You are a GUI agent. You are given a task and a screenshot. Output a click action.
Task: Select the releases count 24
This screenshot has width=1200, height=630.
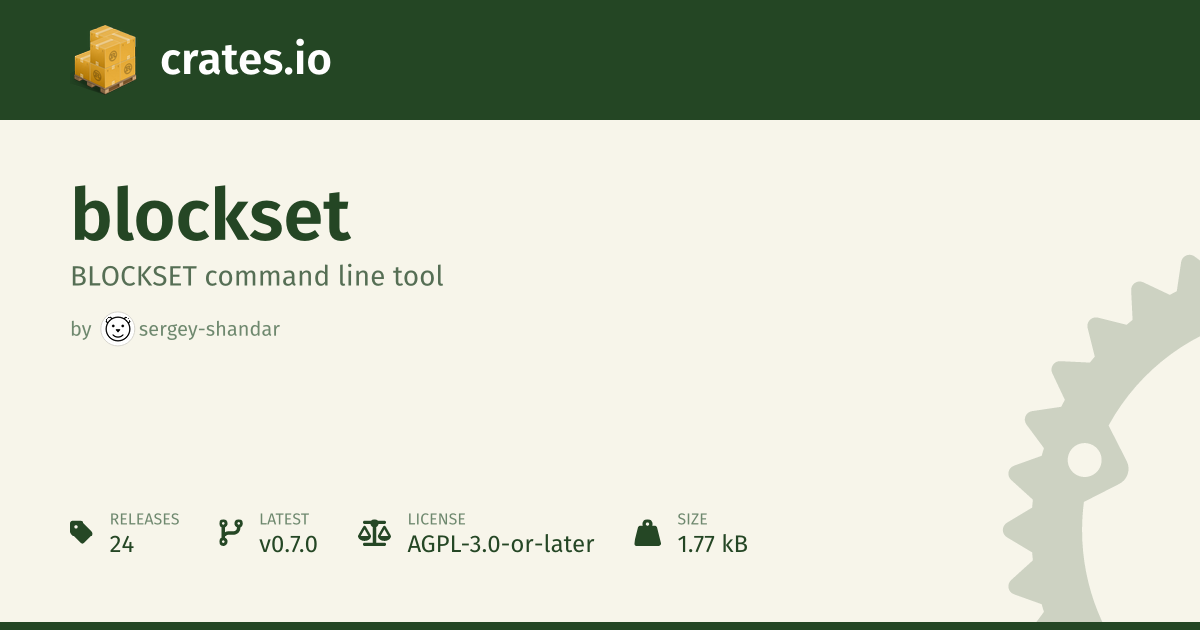pyautogui.click(x=122, y=544)
